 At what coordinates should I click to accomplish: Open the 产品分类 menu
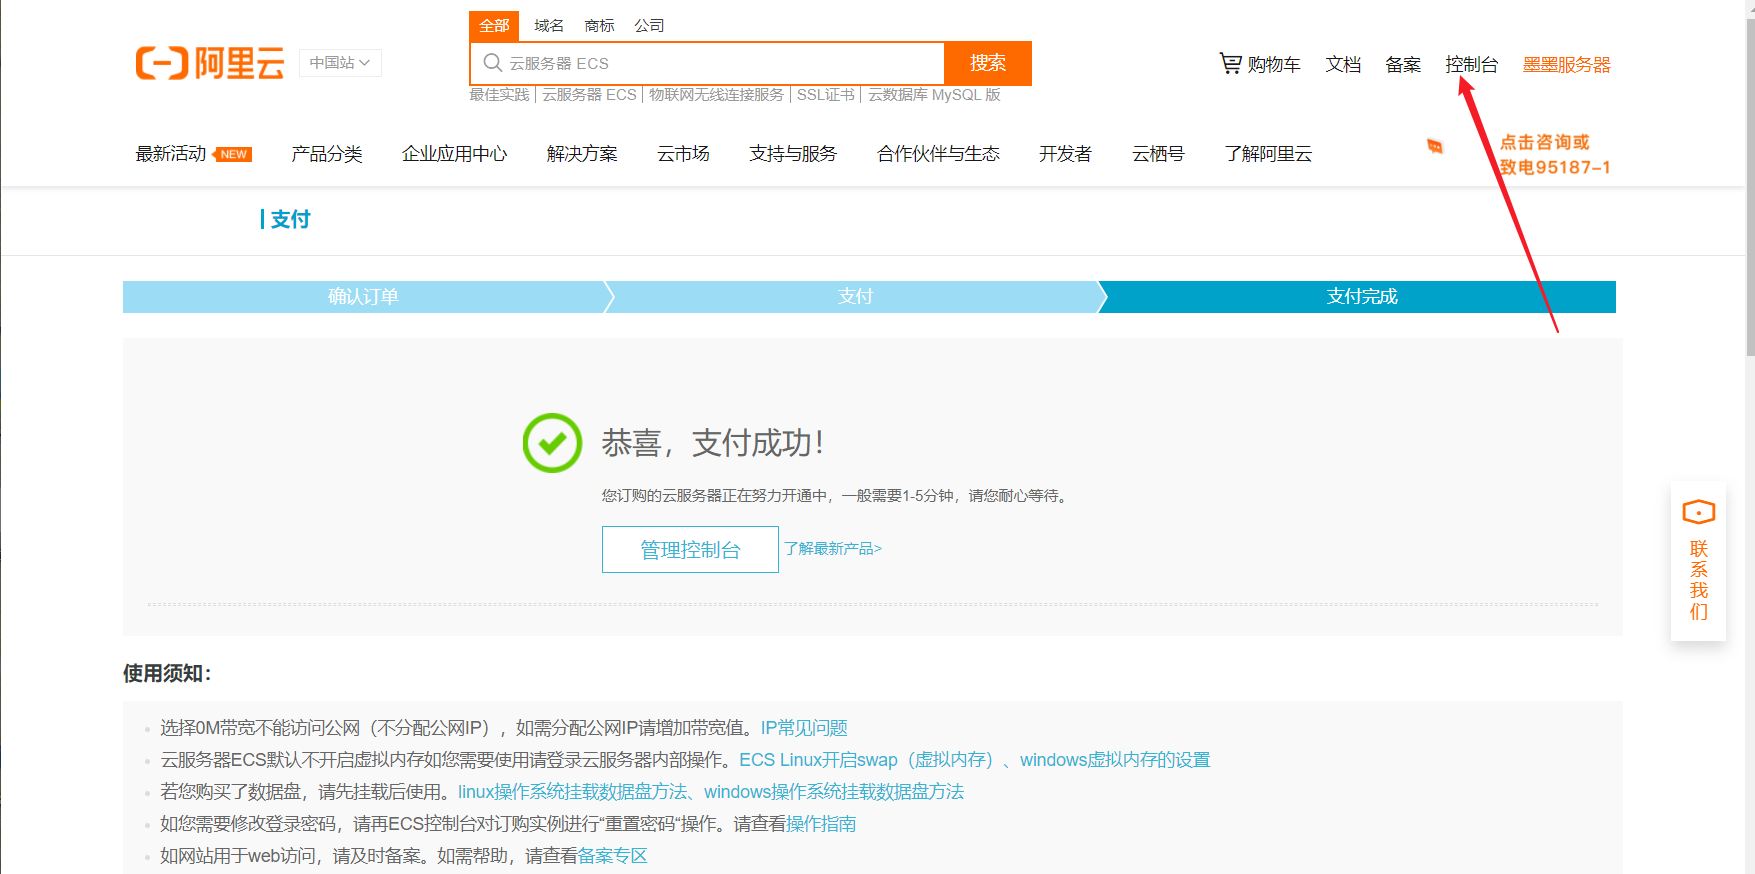[x=327, y=154]
